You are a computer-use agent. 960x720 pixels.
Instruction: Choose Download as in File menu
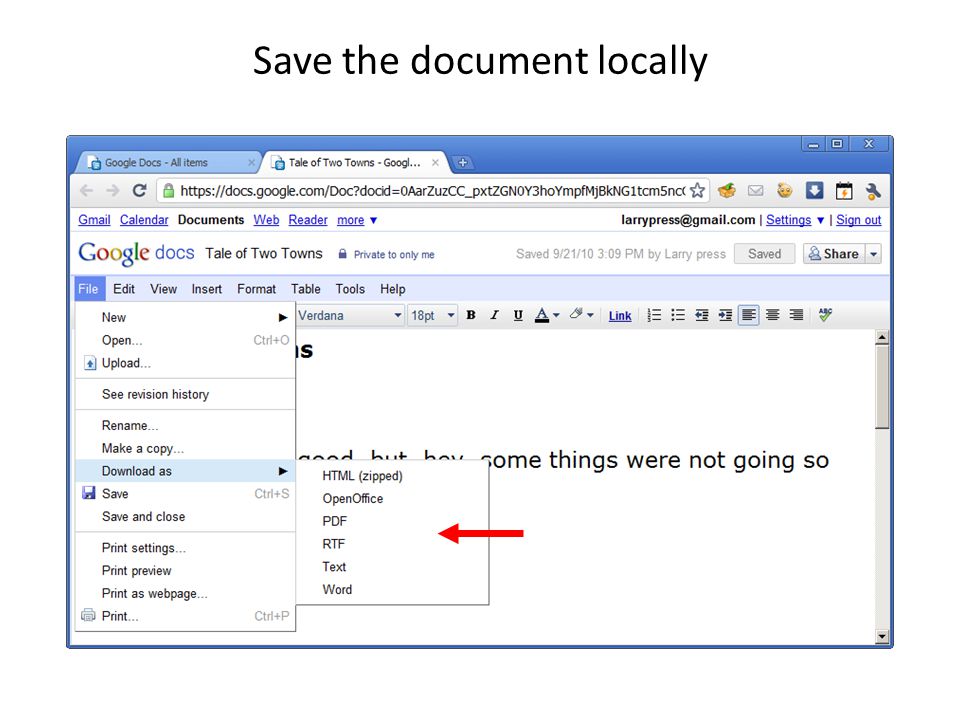(x=185, y=471)
